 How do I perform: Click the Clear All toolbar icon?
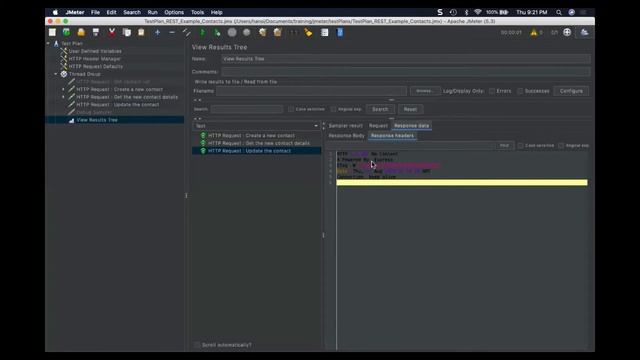point(278,32)
